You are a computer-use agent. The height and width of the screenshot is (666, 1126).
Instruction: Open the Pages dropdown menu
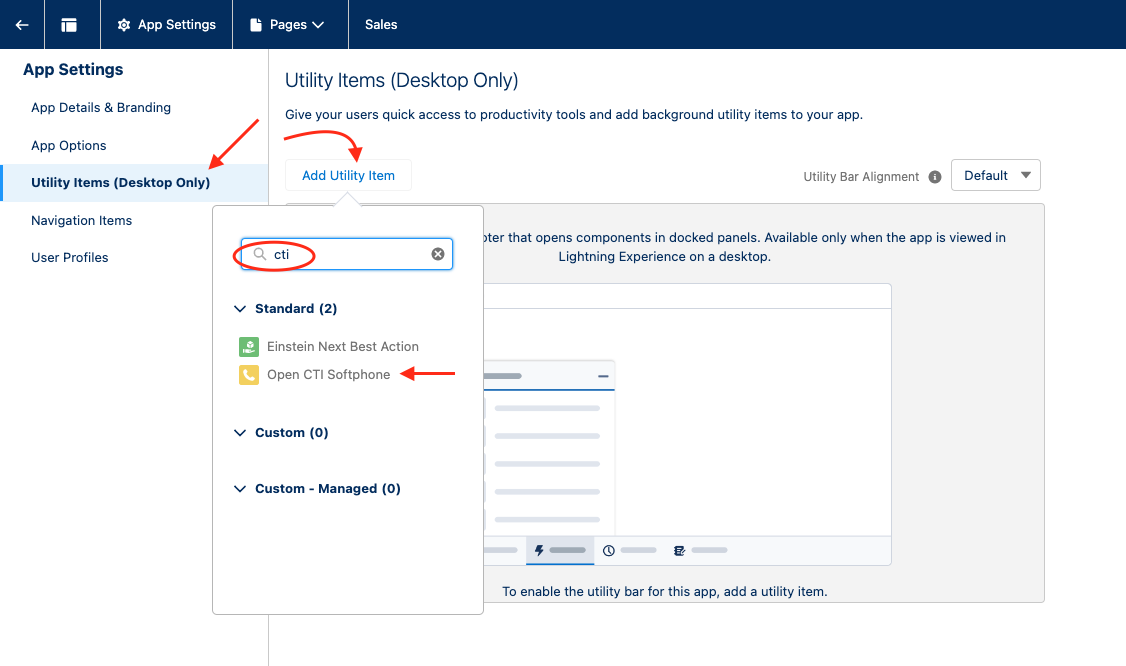296,24
